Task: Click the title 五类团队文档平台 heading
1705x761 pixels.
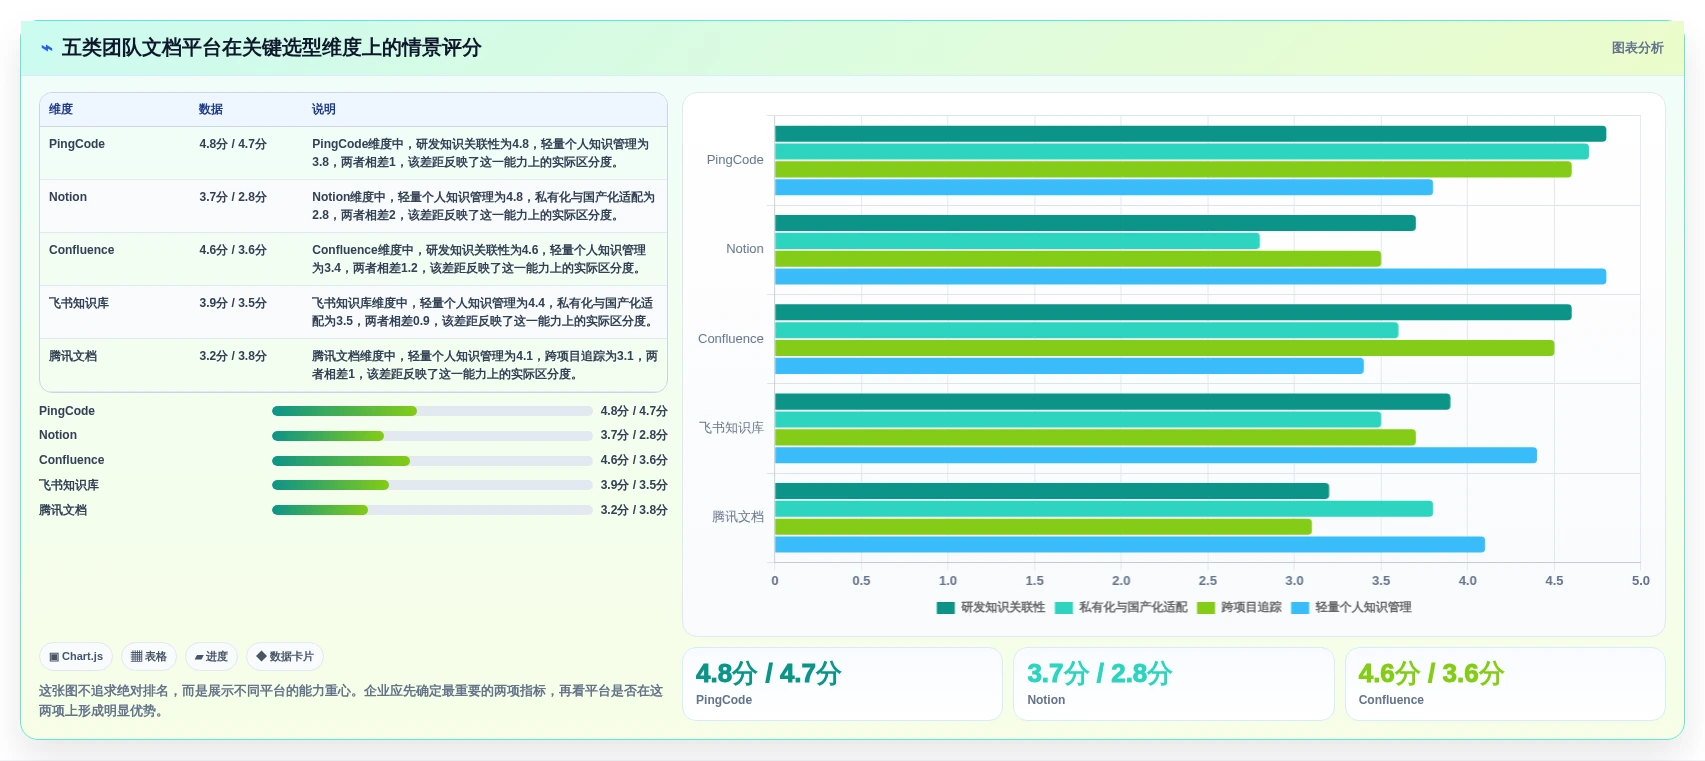Action: pyautogui.click(x=271, y=48)
